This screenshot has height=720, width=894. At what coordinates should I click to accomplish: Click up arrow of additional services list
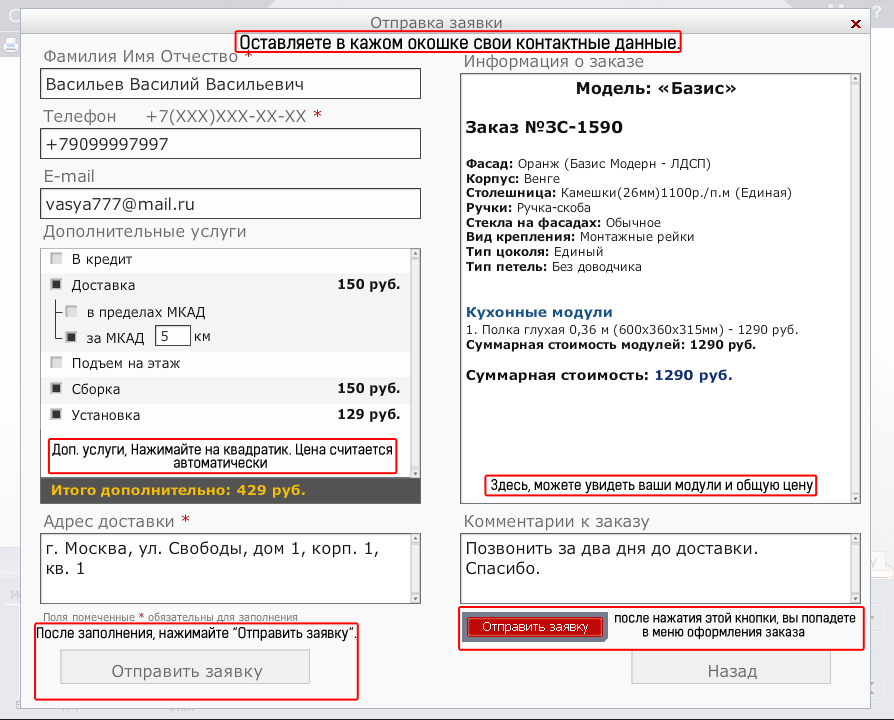pos(414,255)
